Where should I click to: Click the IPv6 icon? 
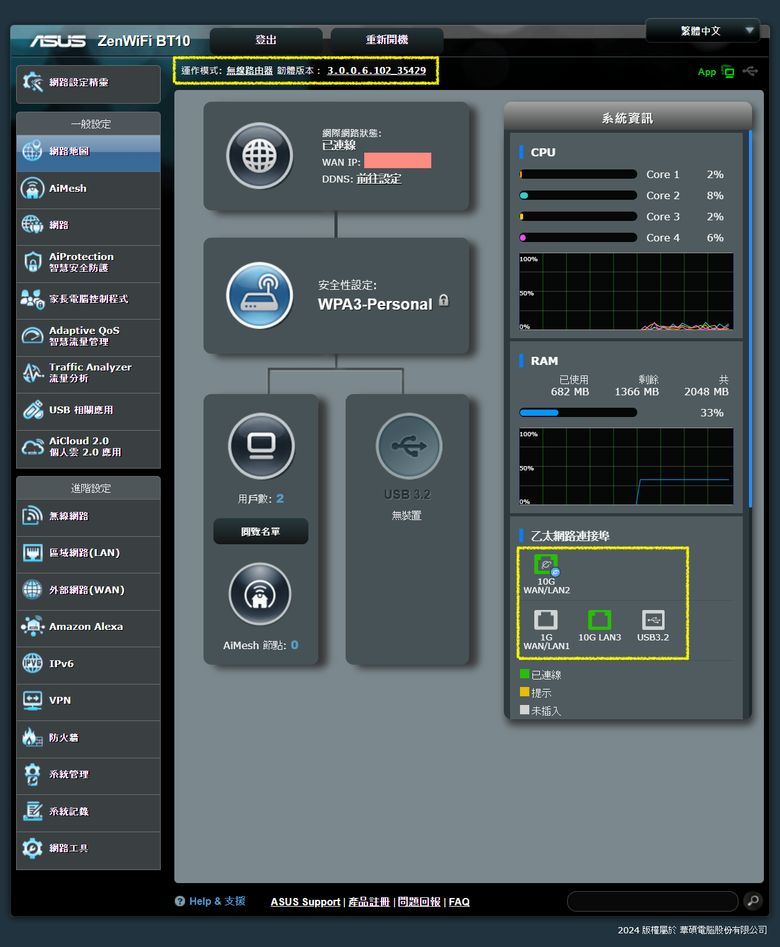point(33,664)
